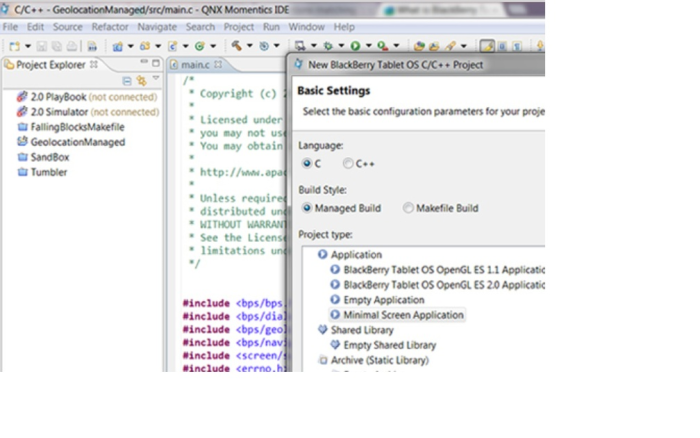Click the Open Task folder icon

434,46
